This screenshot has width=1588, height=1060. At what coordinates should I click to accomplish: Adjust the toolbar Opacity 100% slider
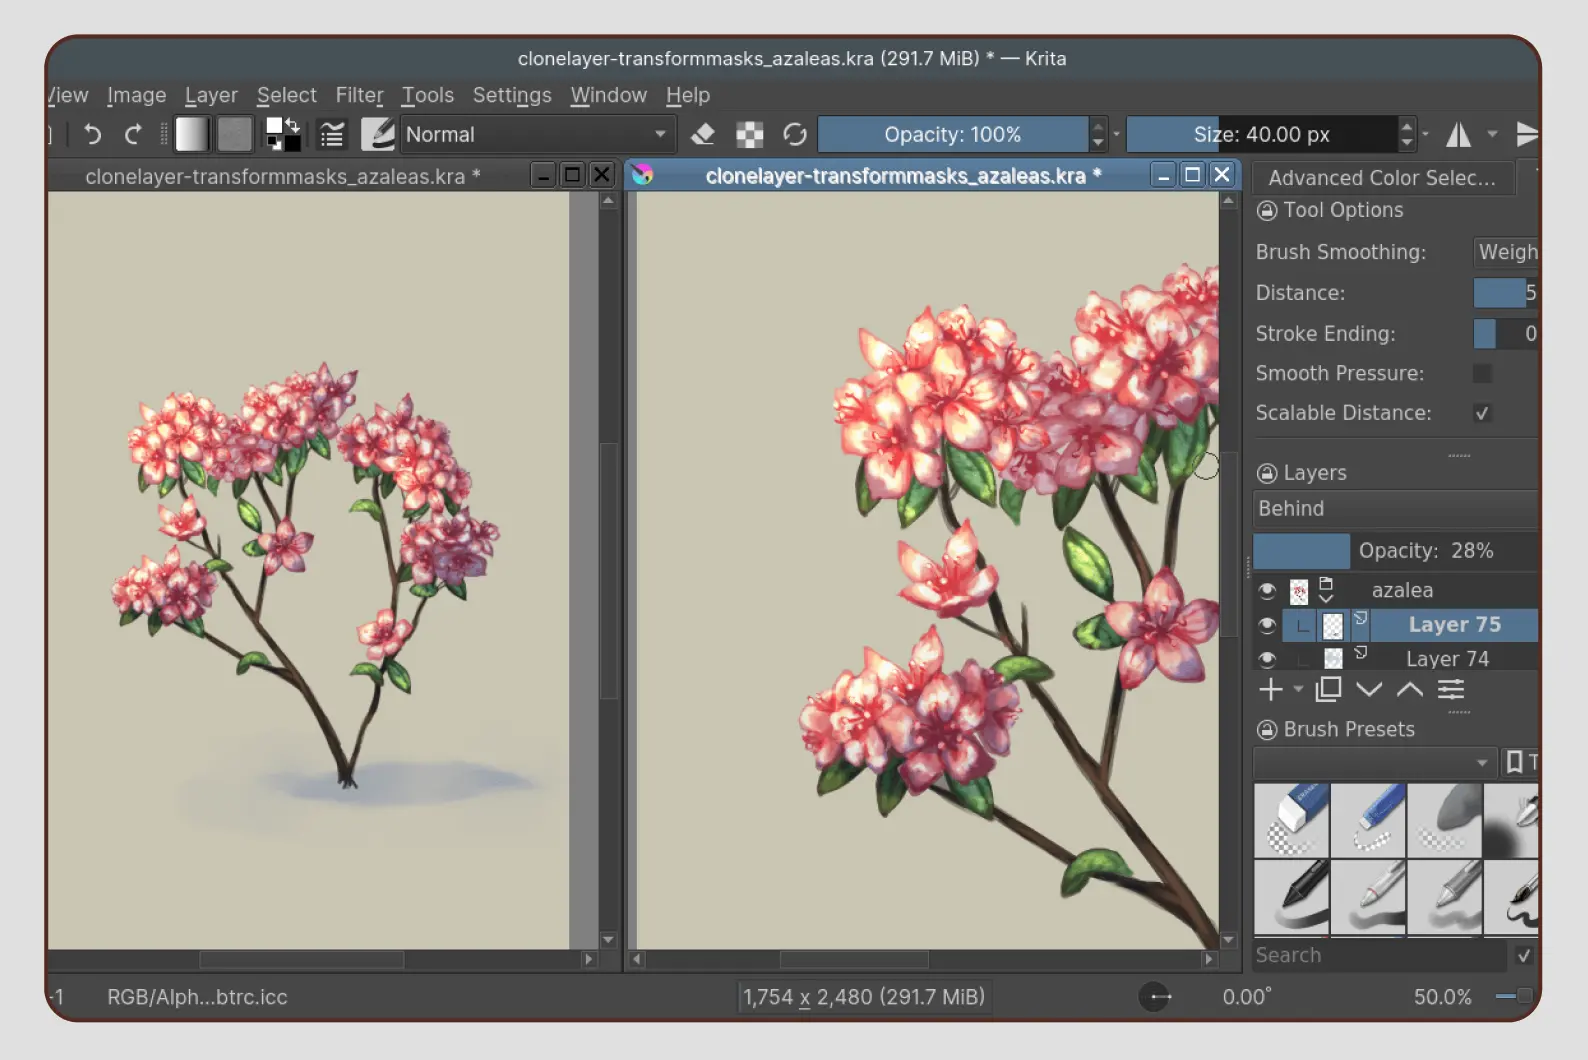[952, 134]
